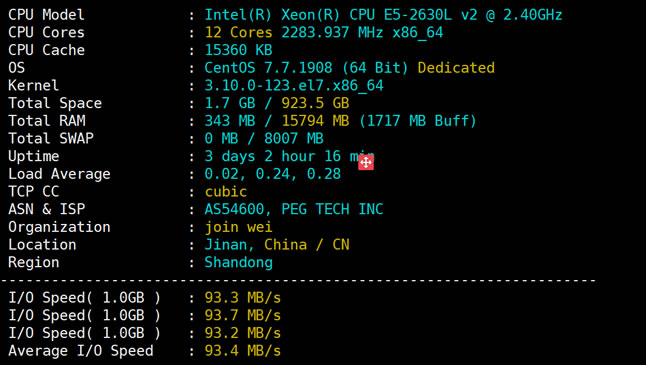
Task: Click the yellow 'Dedicated' label
Action: tap(456, 68)
